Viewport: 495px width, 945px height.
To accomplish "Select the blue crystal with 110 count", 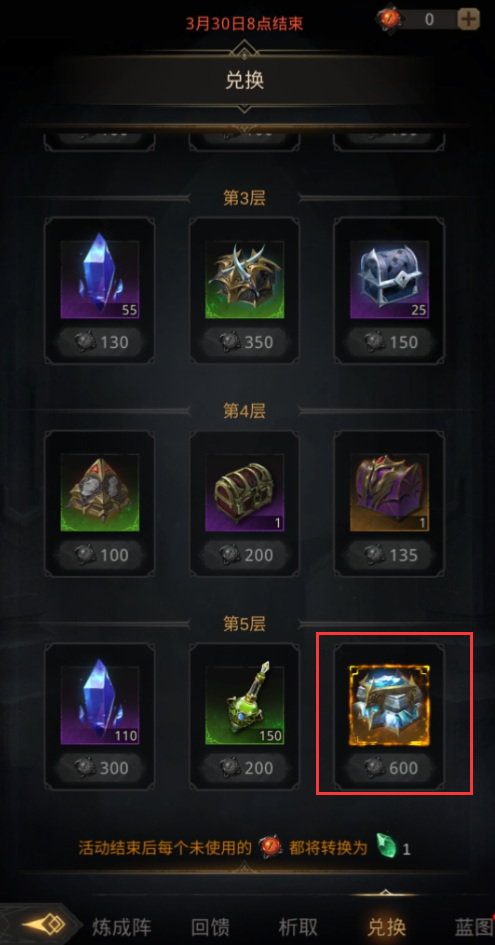I will coord(99,705).
